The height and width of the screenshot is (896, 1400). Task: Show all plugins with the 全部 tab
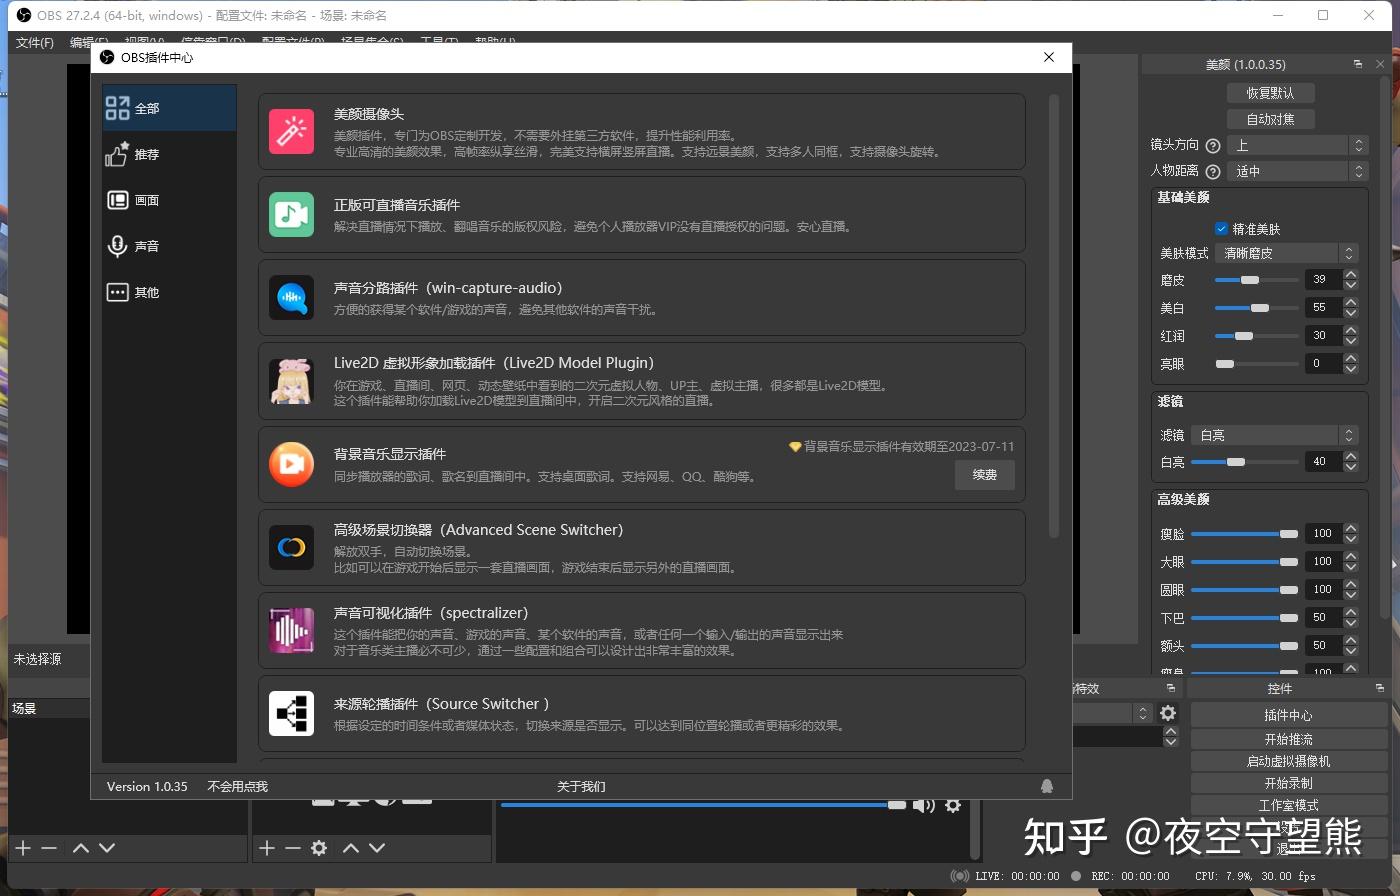[169, 108]
